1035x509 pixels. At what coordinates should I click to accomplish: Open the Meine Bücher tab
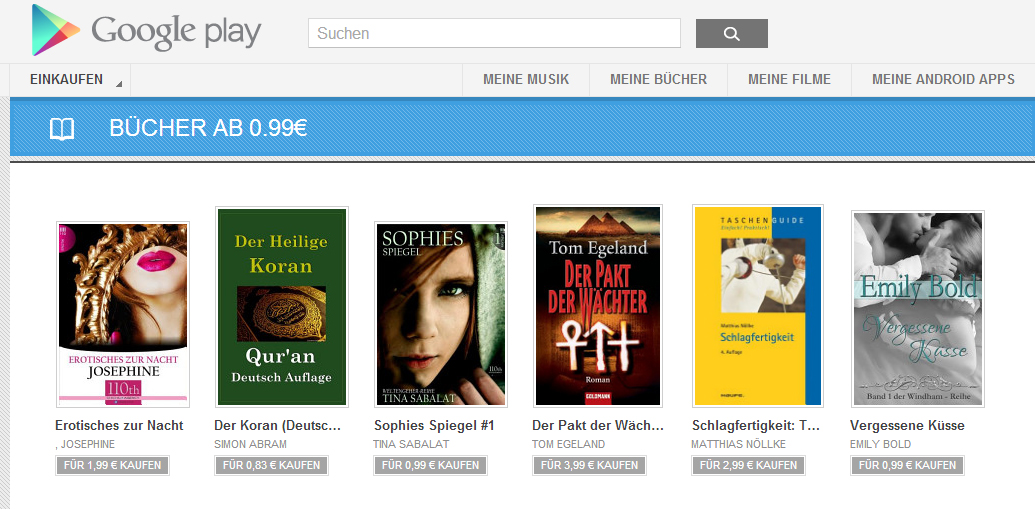[x=658, y=80]
